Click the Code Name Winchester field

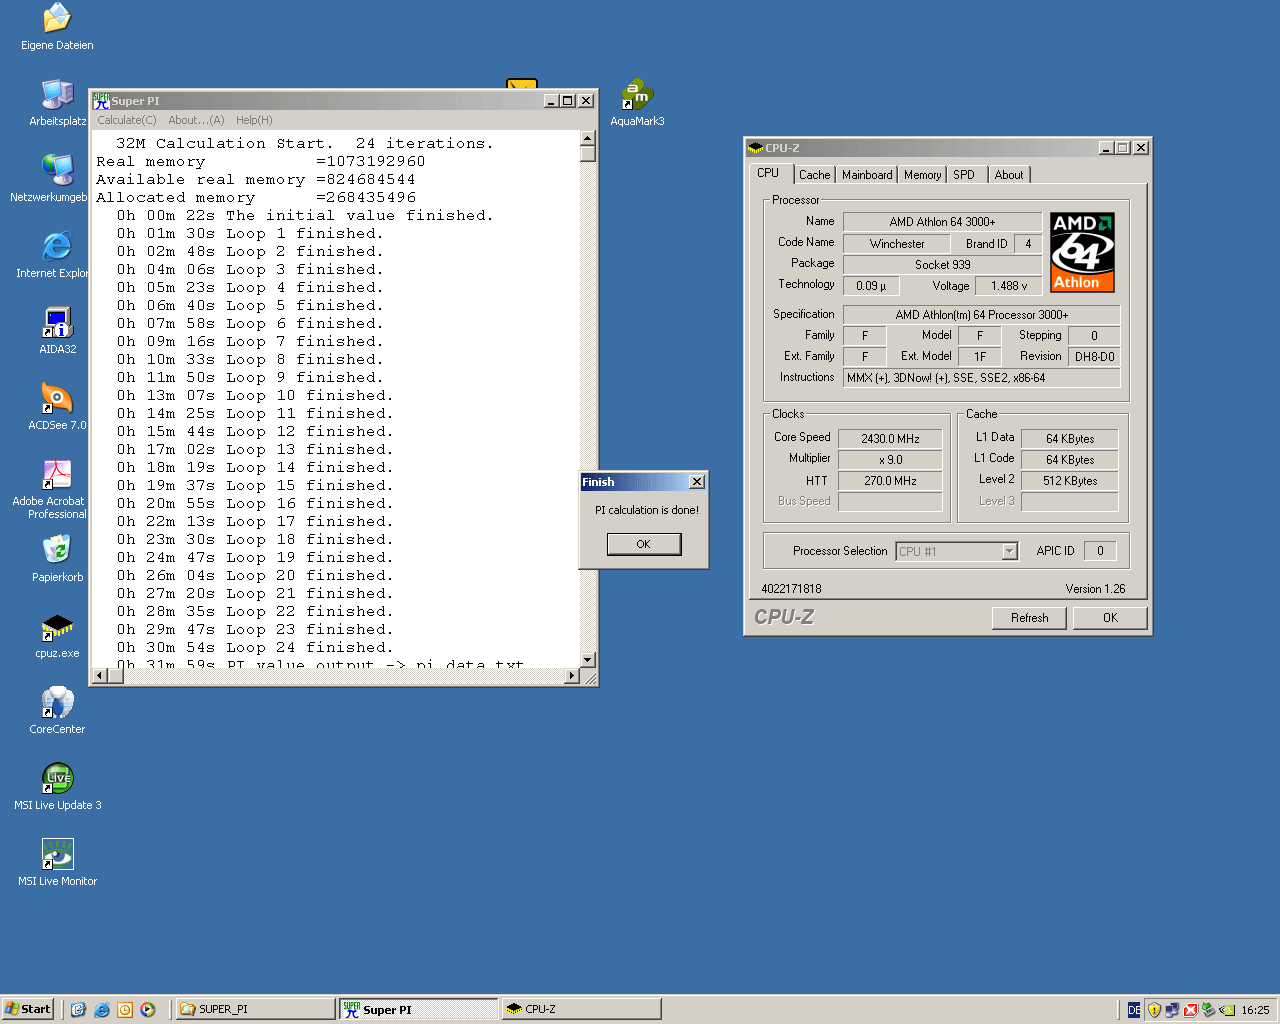click(897, 244)
